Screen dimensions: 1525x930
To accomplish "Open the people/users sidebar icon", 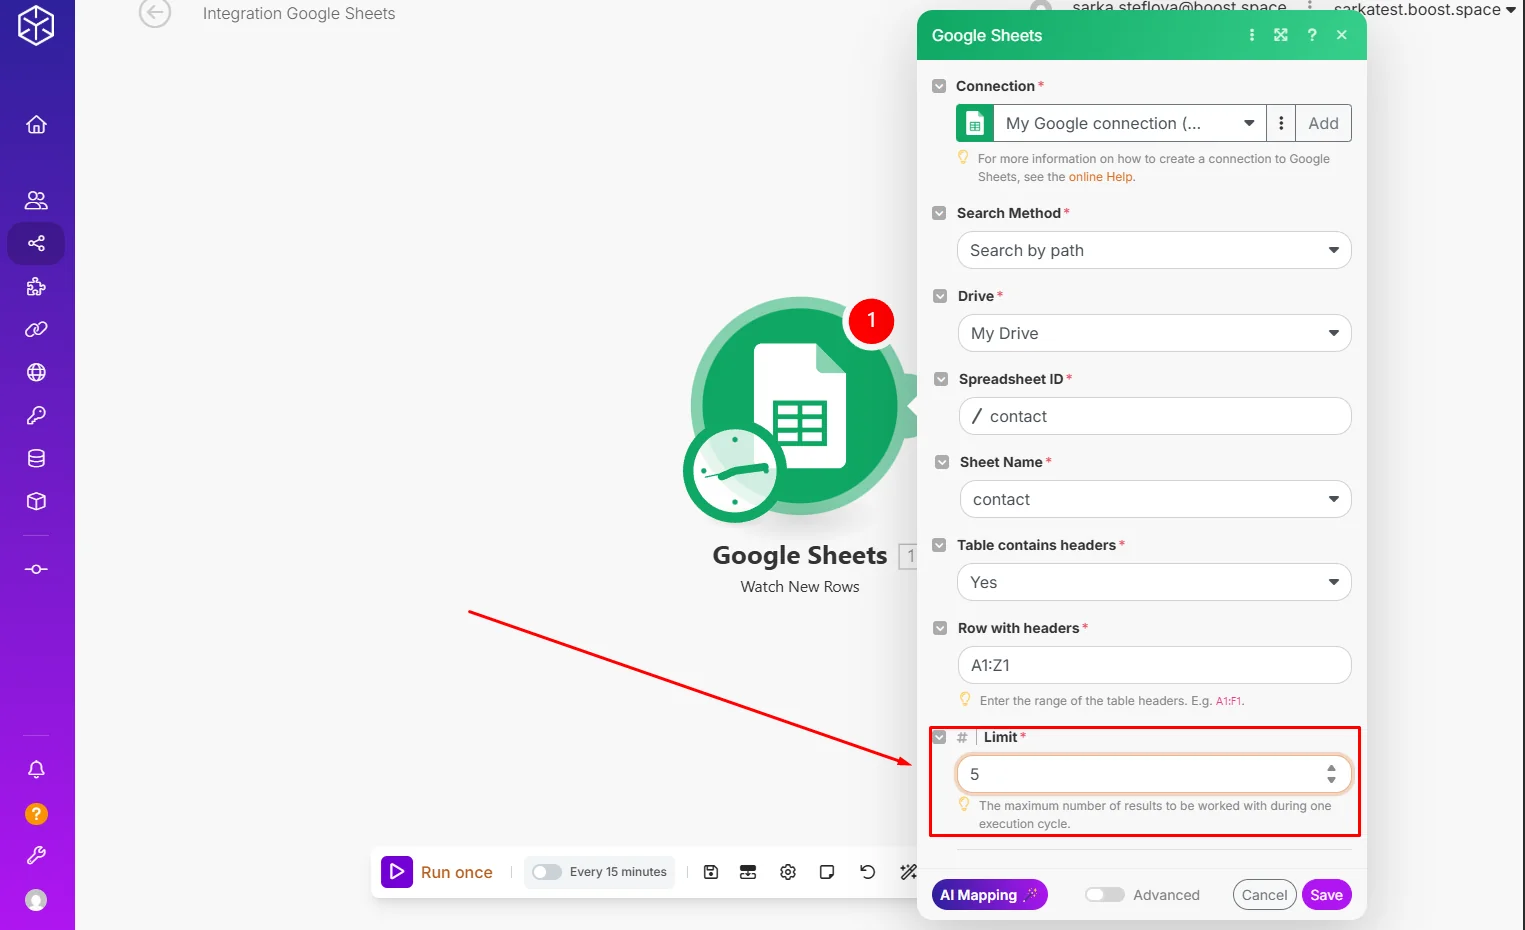I will [36, 200].
